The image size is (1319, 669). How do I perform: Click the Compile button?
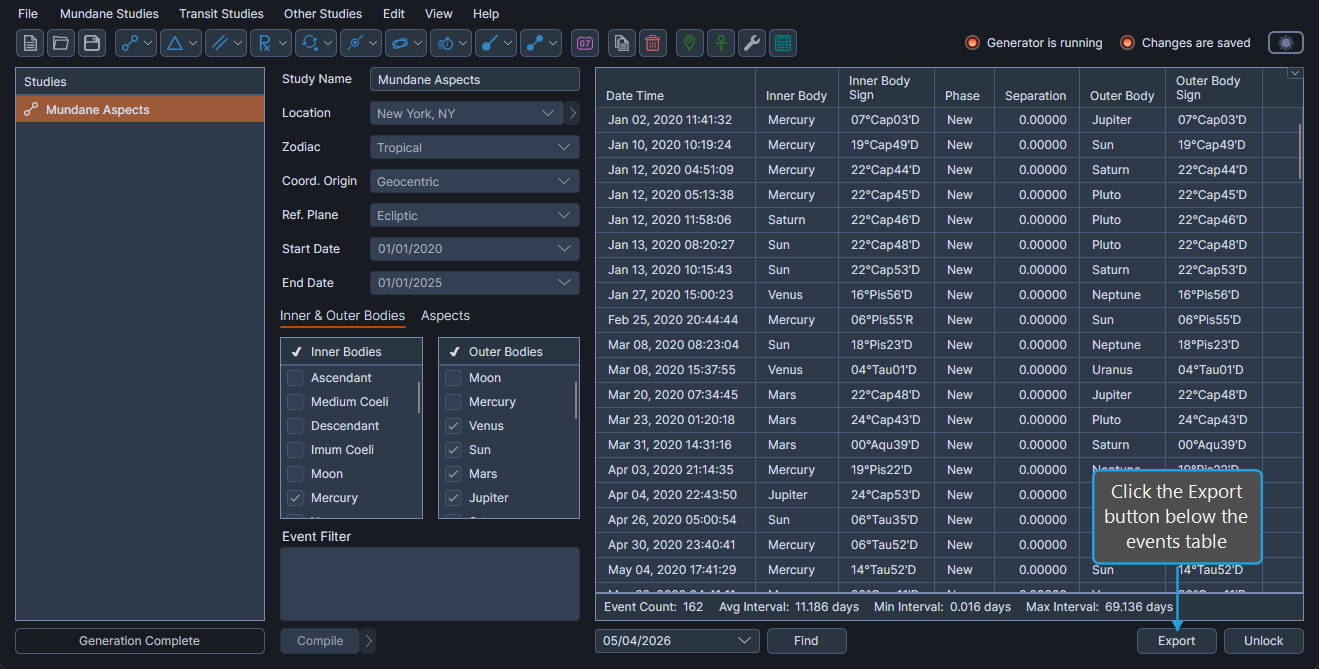click(320, 641)
